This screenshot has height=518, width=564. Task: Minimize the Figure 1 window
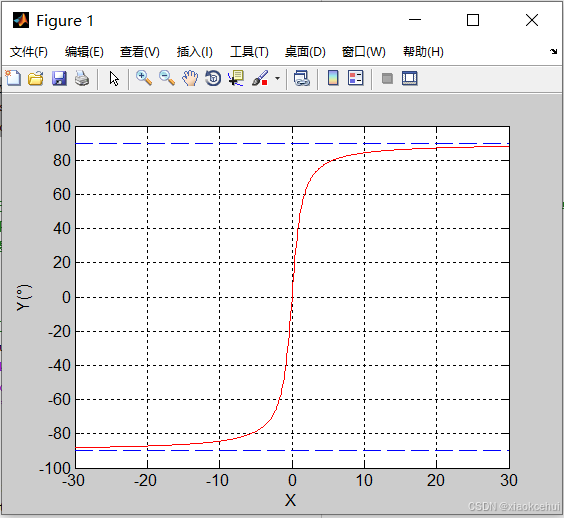coord(415,20)
